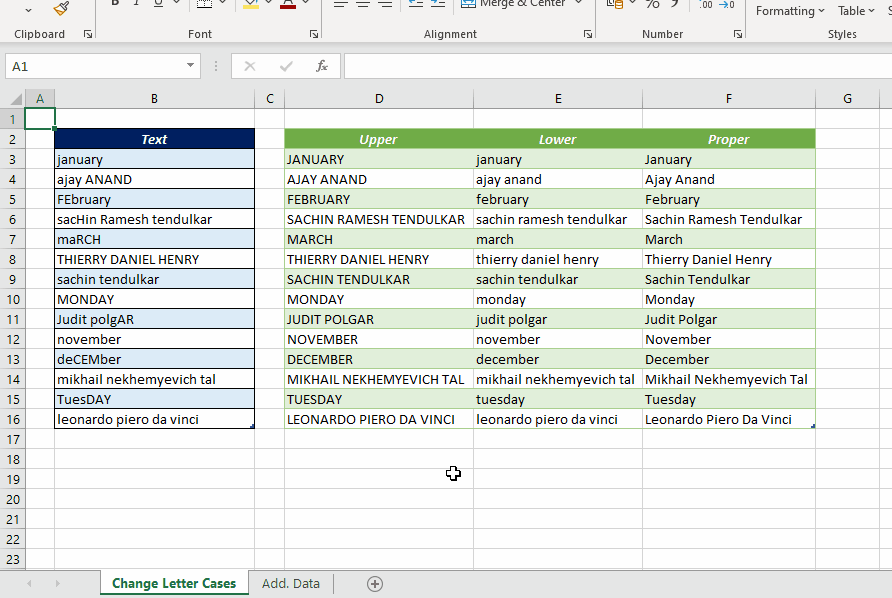892x598 pixels.
Task: Add a new sheet with plus icon
Action: pyautogui.click(x=375, y=584)
